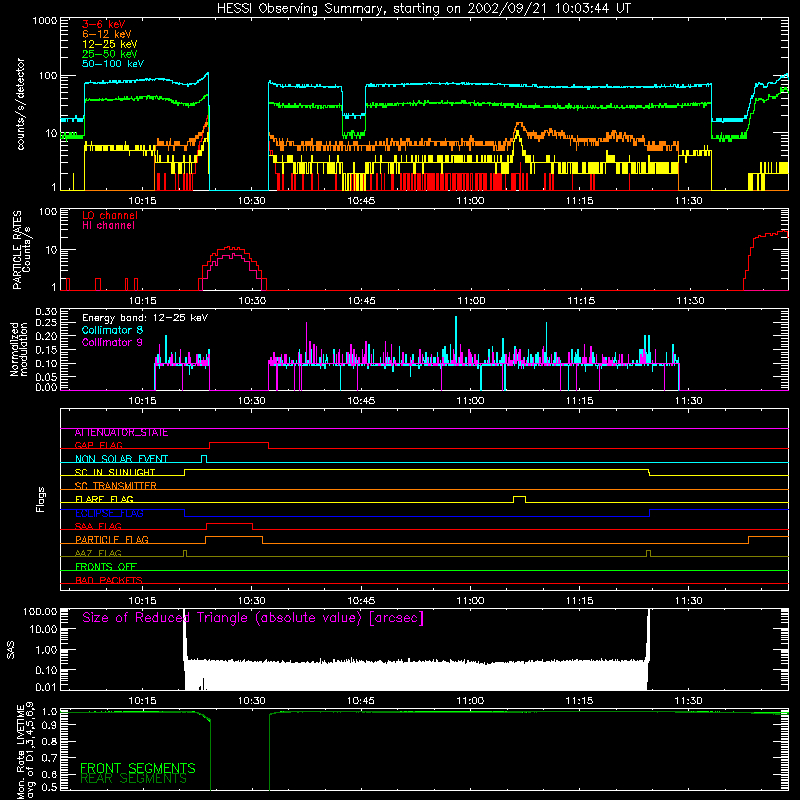Click the Energy band: 12-25 keV label

click(x=145, y=318)
